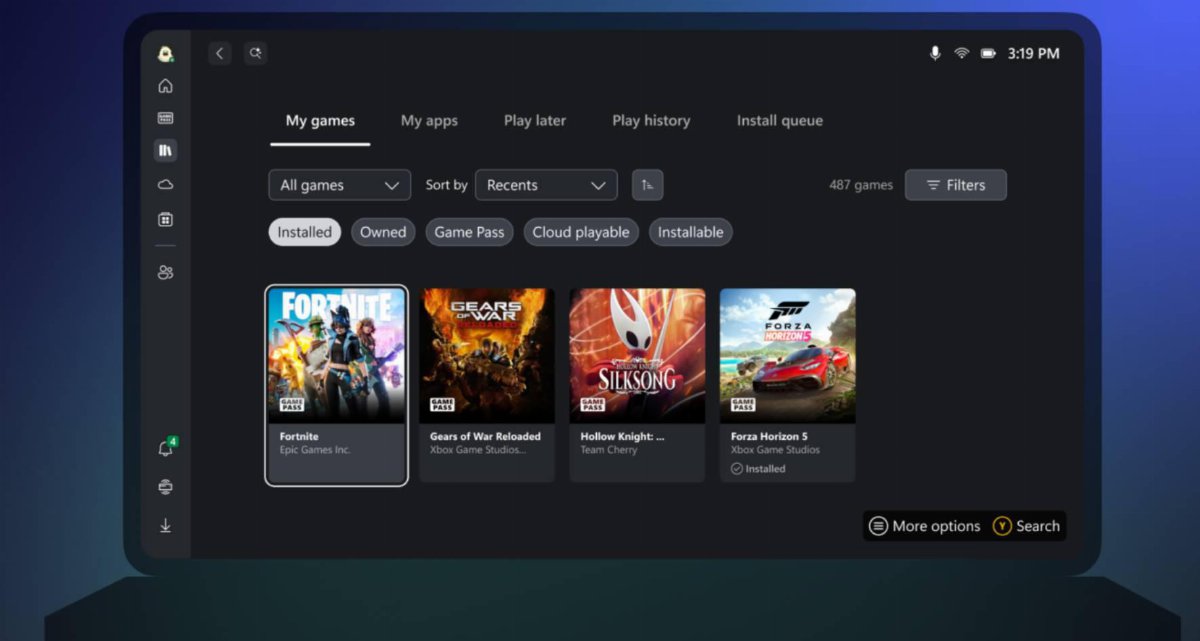Toggle the Installed filter pill
Screen dimensions: 1200x641
pos(304,231)
